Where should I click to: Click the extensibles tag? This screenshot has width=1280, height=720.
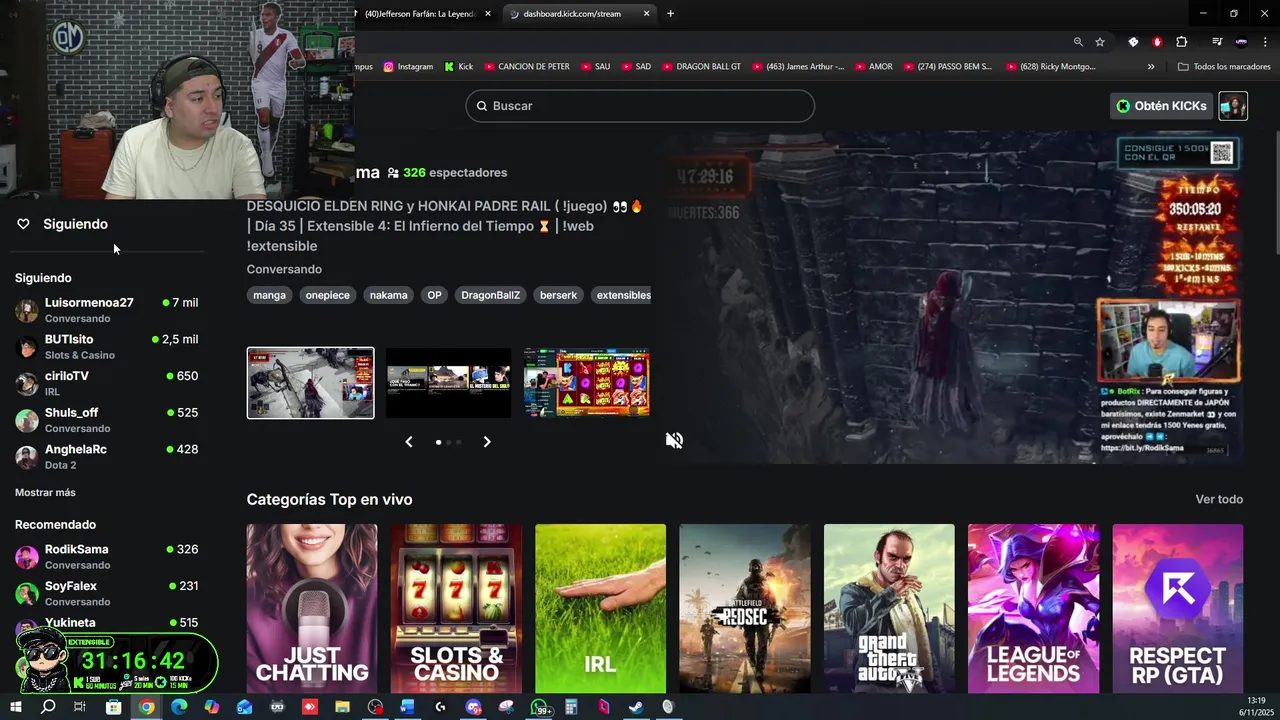(621, 295)
